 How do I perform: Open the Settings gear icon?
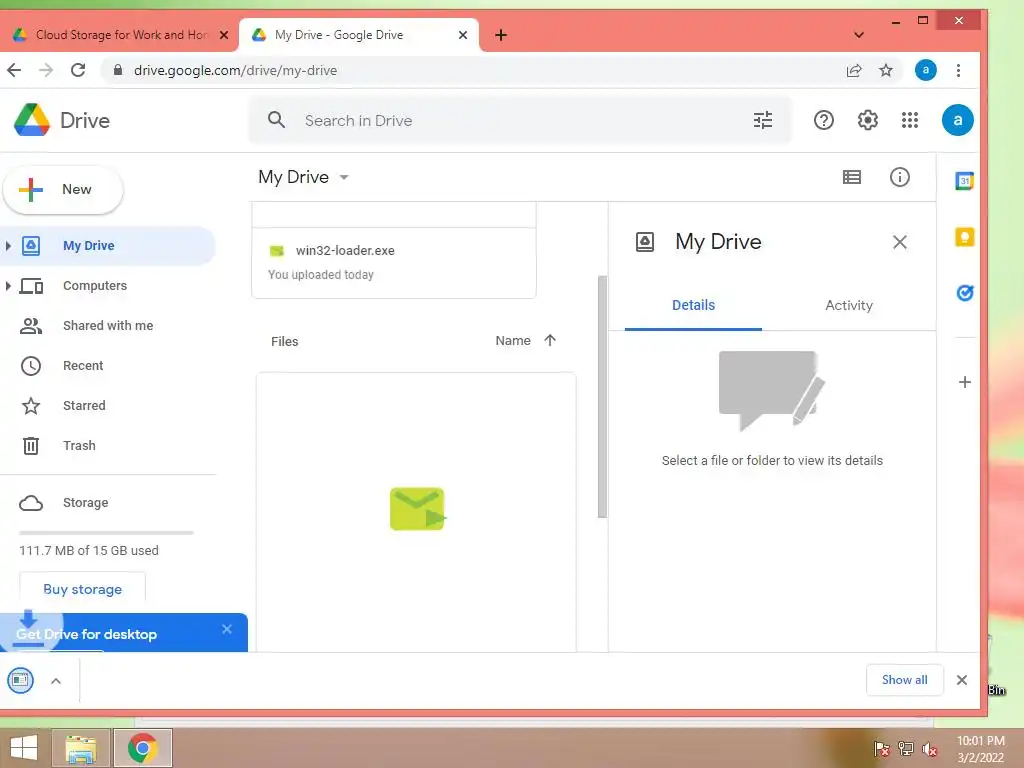coord(867,120)
